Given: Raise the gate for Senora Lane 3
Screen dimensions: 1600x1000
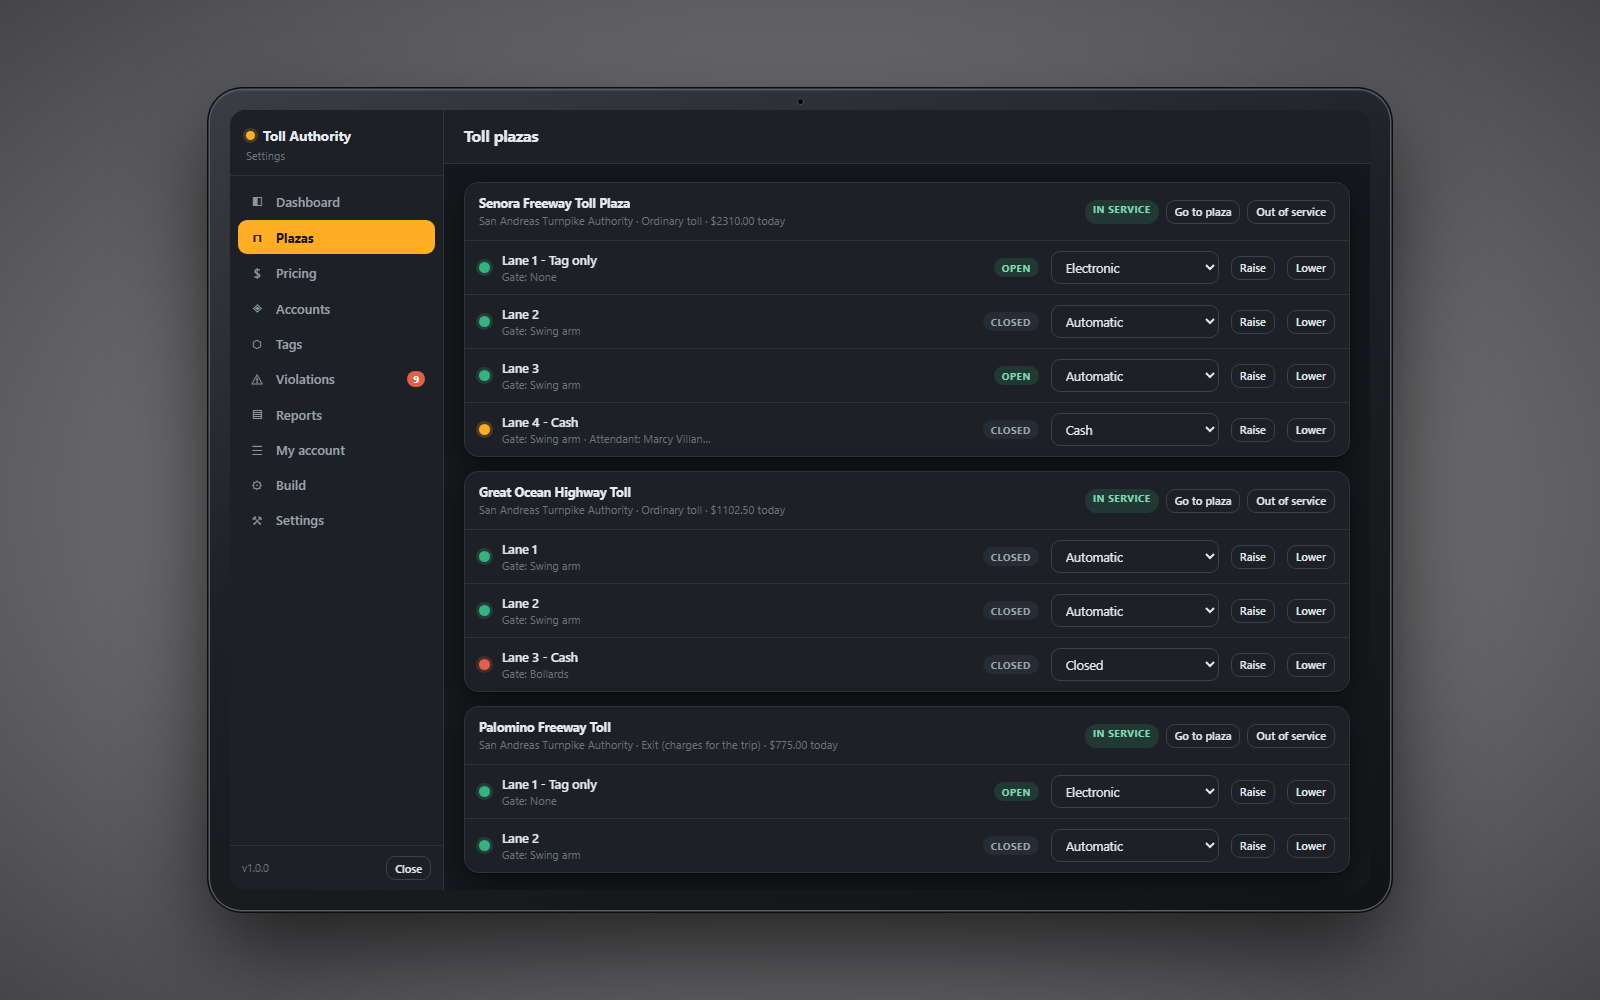Looking at the screenshot, I should click(1253, 376).
